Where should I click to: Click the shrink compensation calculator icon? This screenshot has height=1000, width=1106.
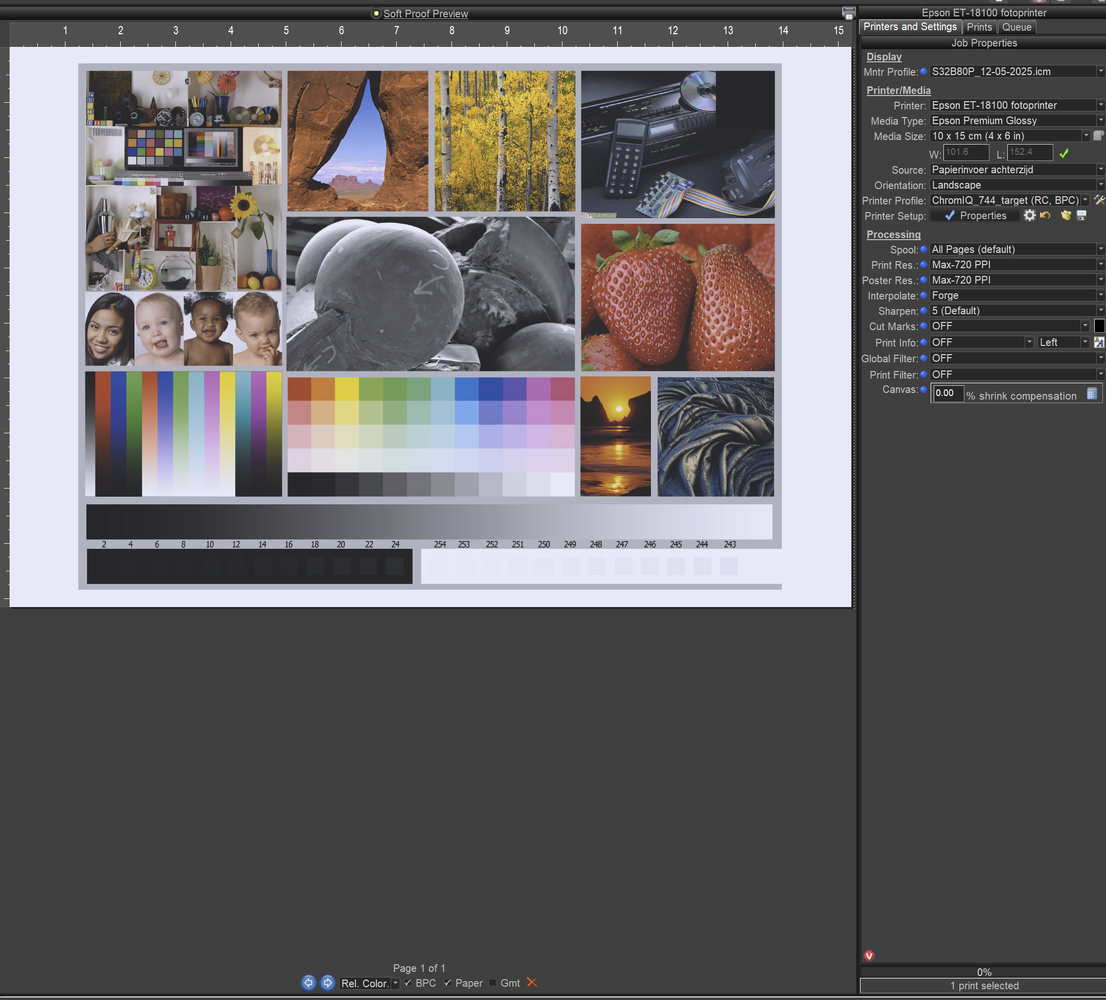[1092, 394]
